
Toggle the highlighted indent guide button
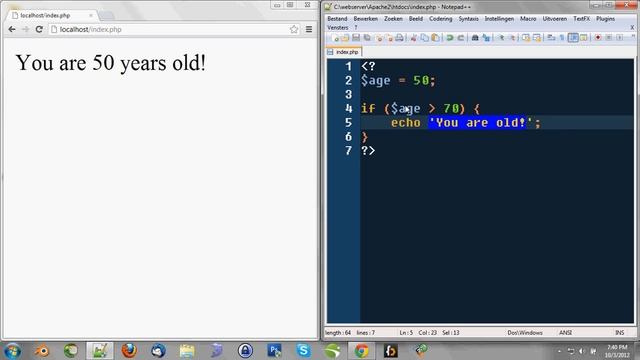click(573, 38)
